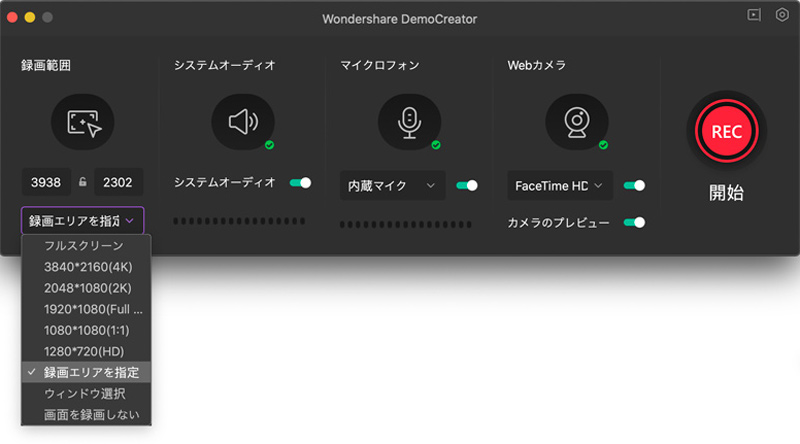Open the video editor icon in title bar
800x444 pixels.
754,15
